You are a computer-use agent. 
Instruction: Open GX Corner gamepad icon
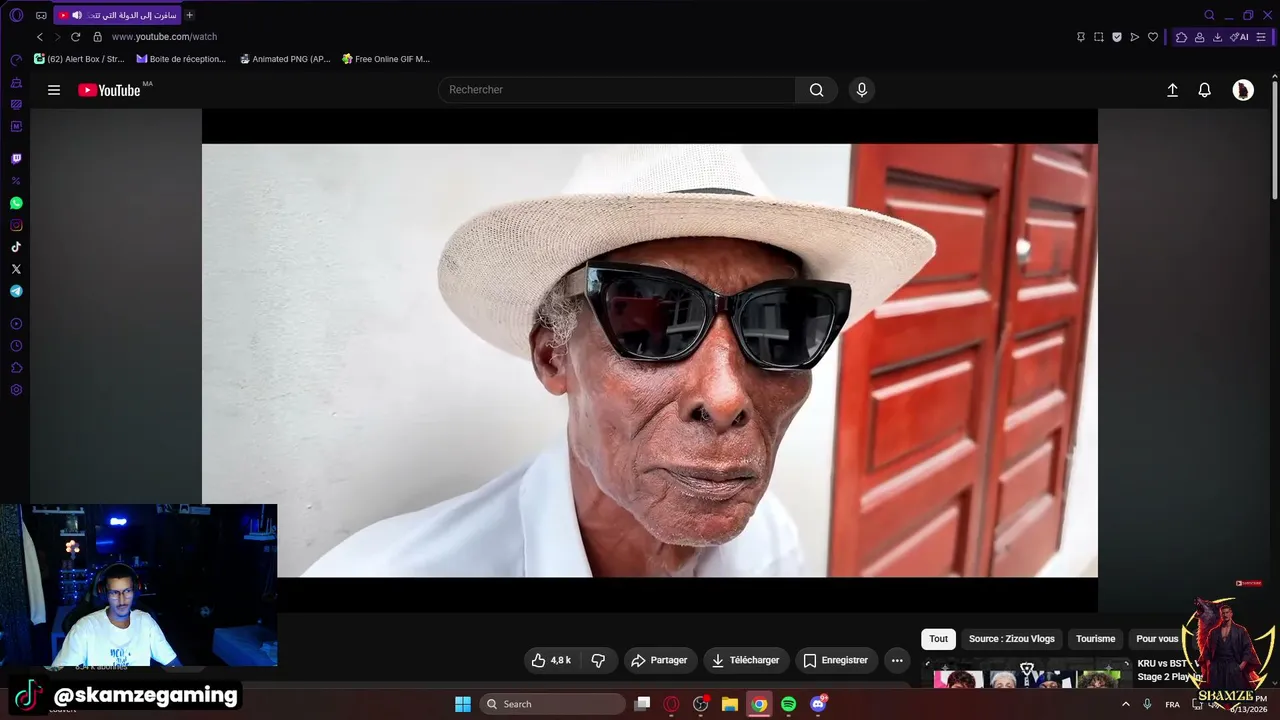point(41,15)
